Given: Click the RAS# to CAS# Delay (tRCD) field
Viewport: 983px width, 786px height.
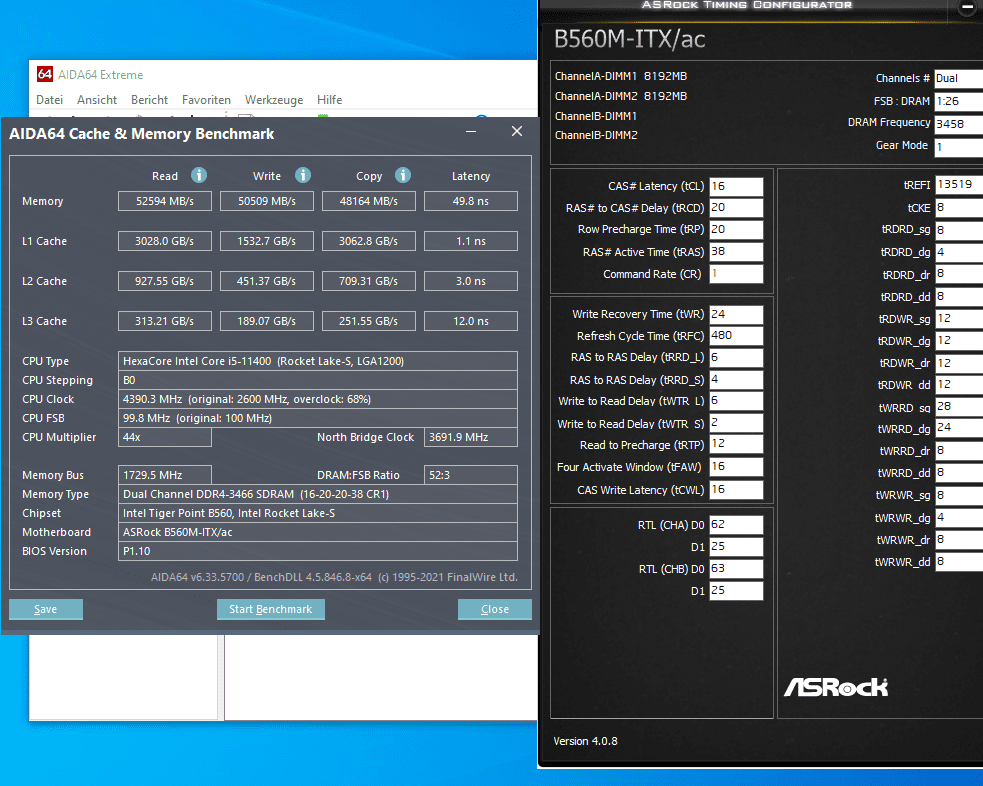Looking at the screenshot, I should point(737,207).
